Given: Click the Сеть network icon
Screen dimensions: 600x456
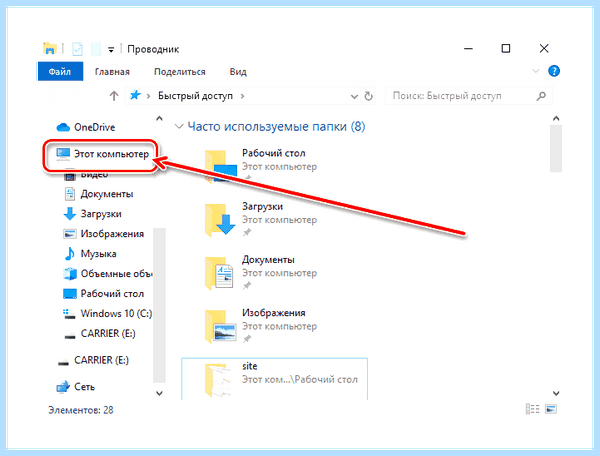Looking at the screenshot, I should (63, 387).
